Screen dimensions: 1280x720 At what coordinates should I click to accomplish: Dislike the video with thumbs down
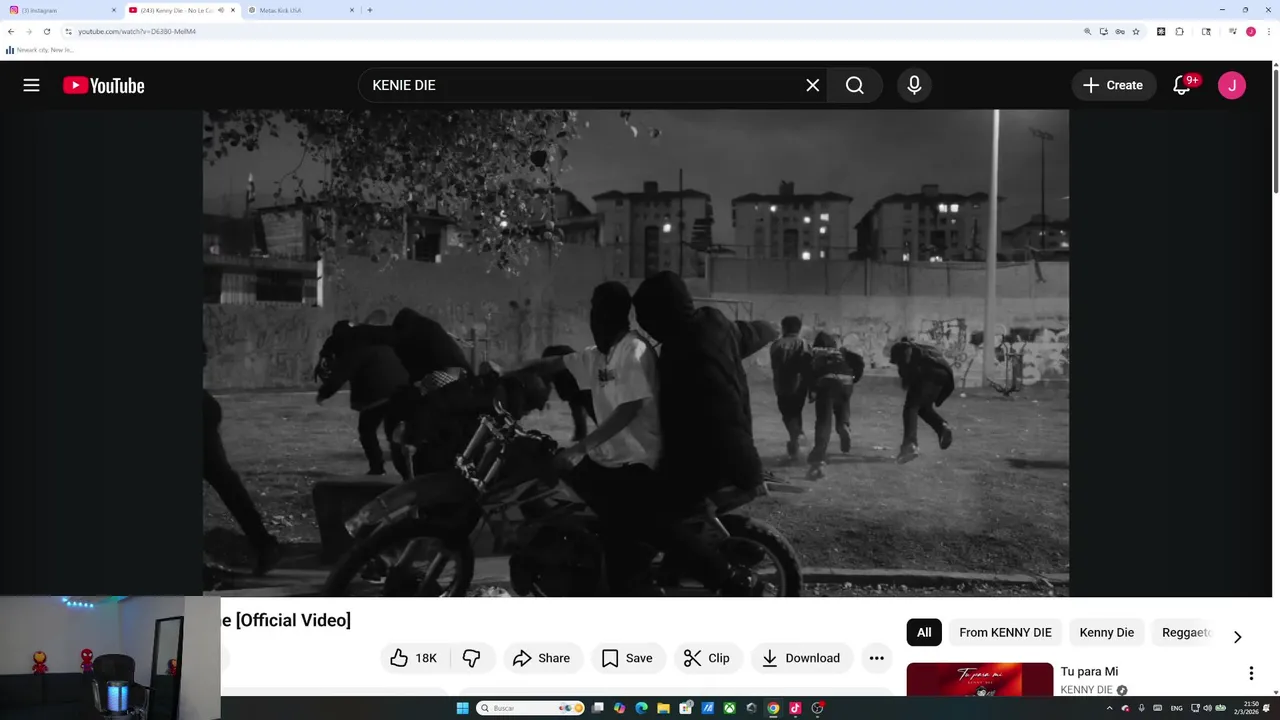pos(471,658)
